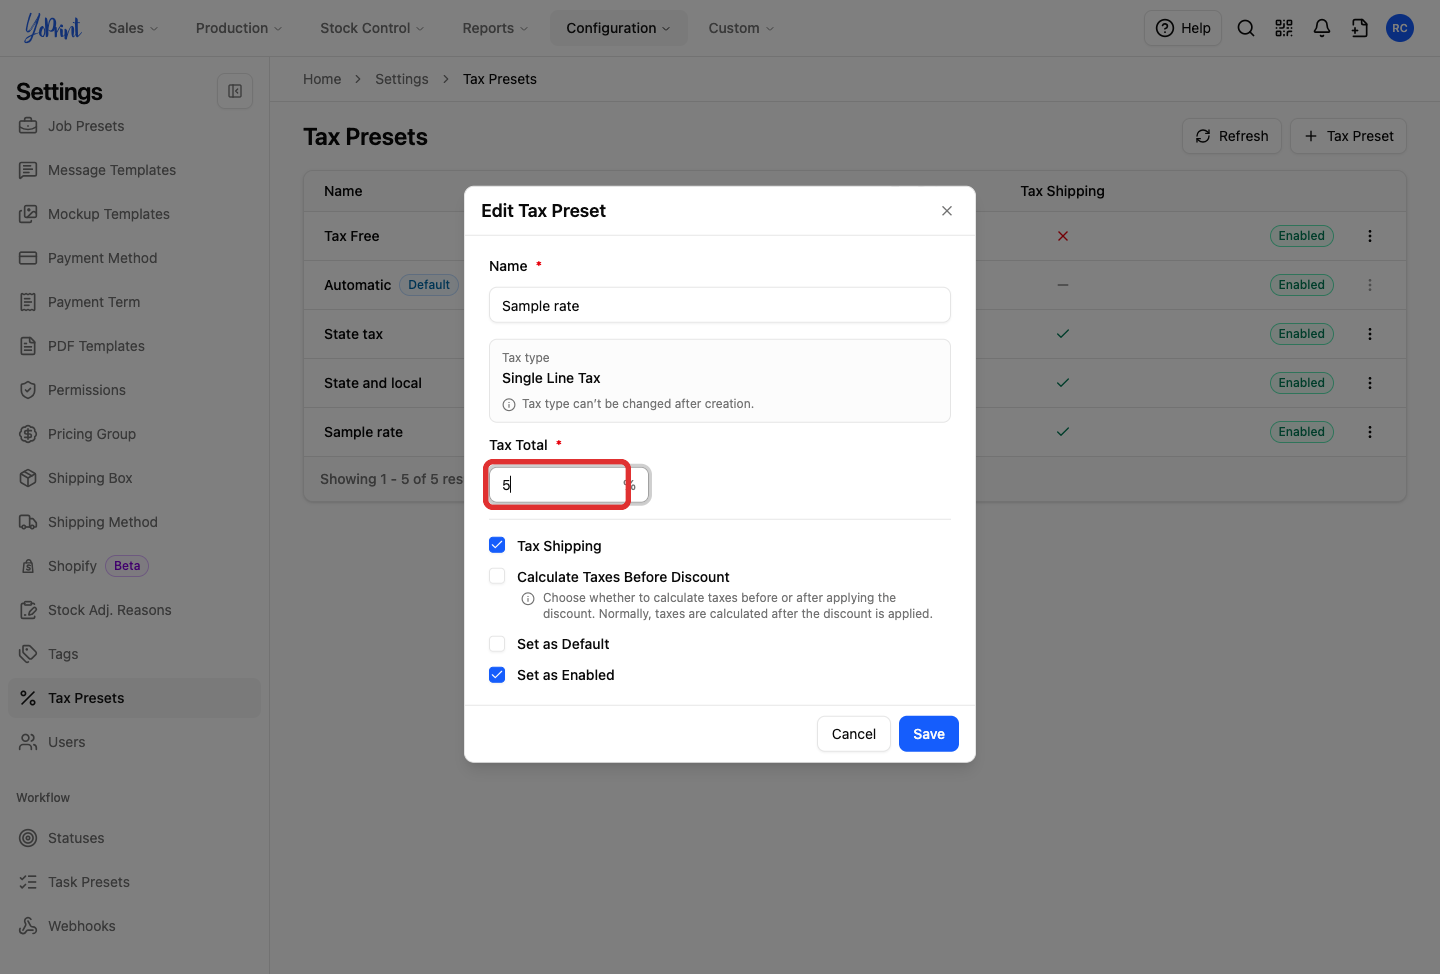Image resolution: width=1440 pixels, height=974 pixels.
Task: Click the Tax Shipping column header
Action: 1062,191
